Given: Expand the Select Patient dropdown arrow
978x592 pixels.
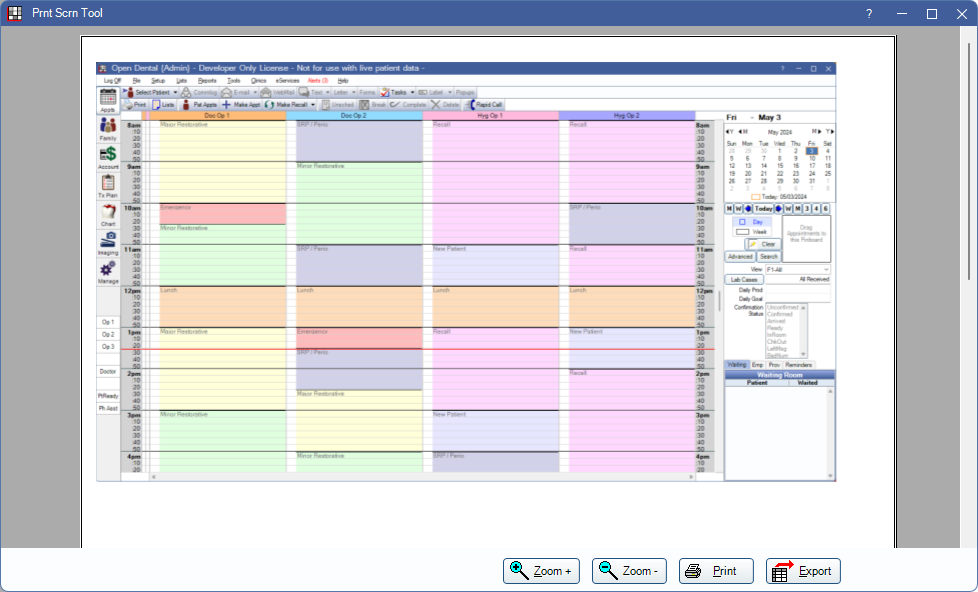Looking at the screenshot, I should point(174,92).
